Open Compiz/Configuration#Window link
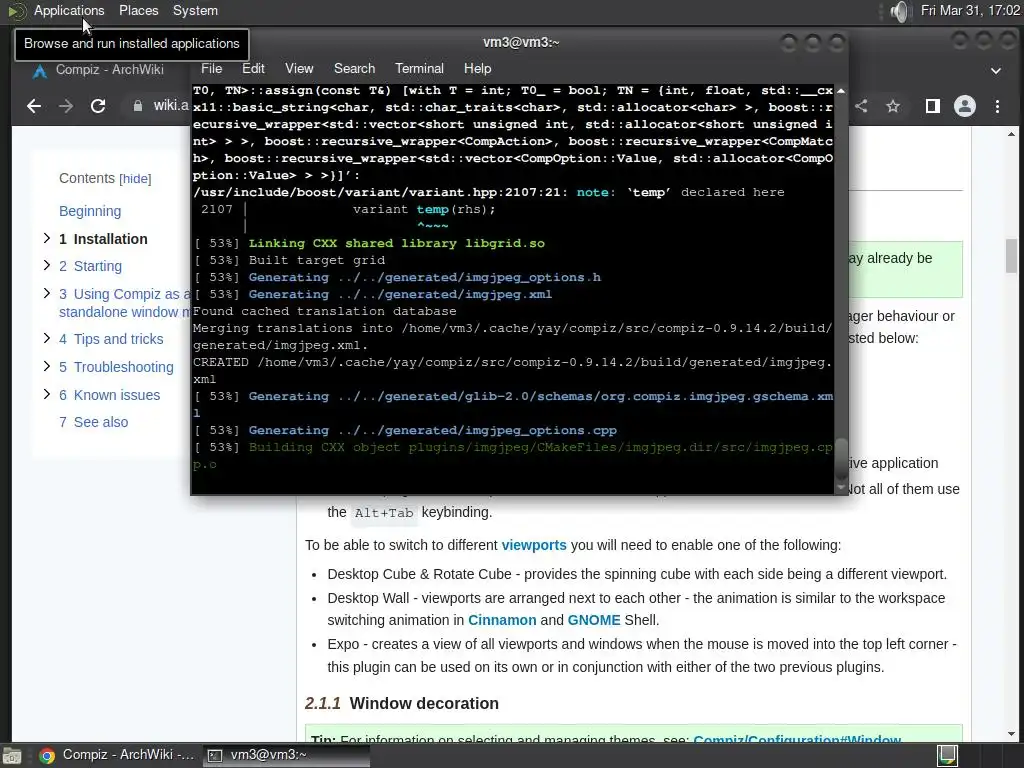The image size is (1024, 768). coord(797,739)
